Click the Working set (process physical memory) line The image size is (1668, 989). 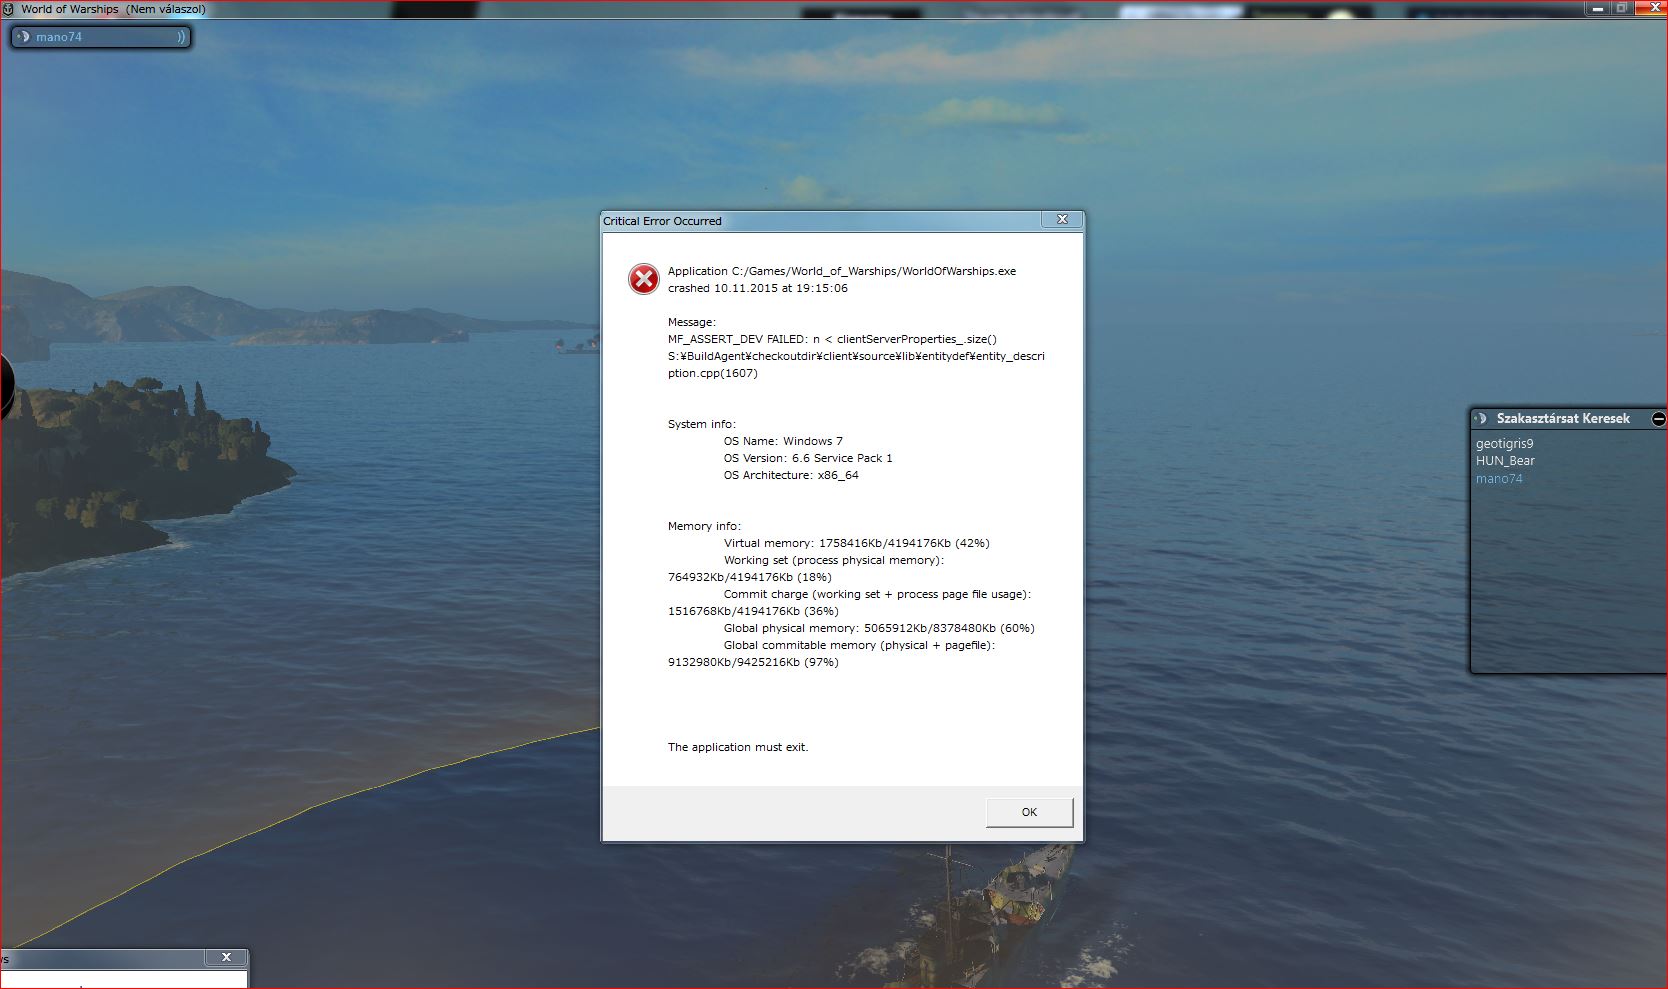tap(834, 560)
